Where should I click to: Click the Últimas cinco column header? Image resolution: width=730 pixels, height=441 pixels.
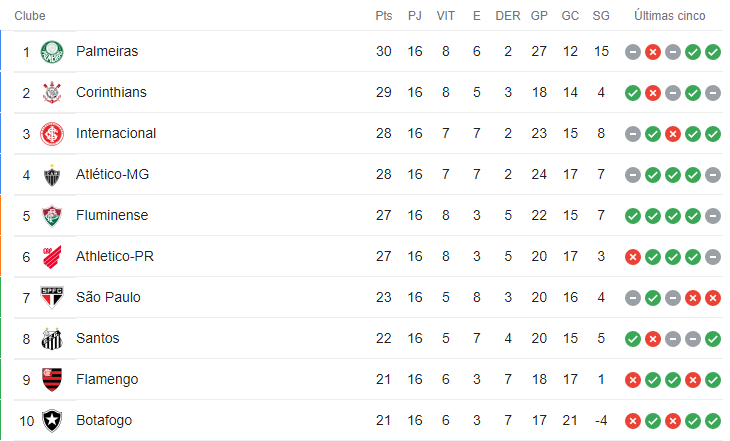click(669, 16)
